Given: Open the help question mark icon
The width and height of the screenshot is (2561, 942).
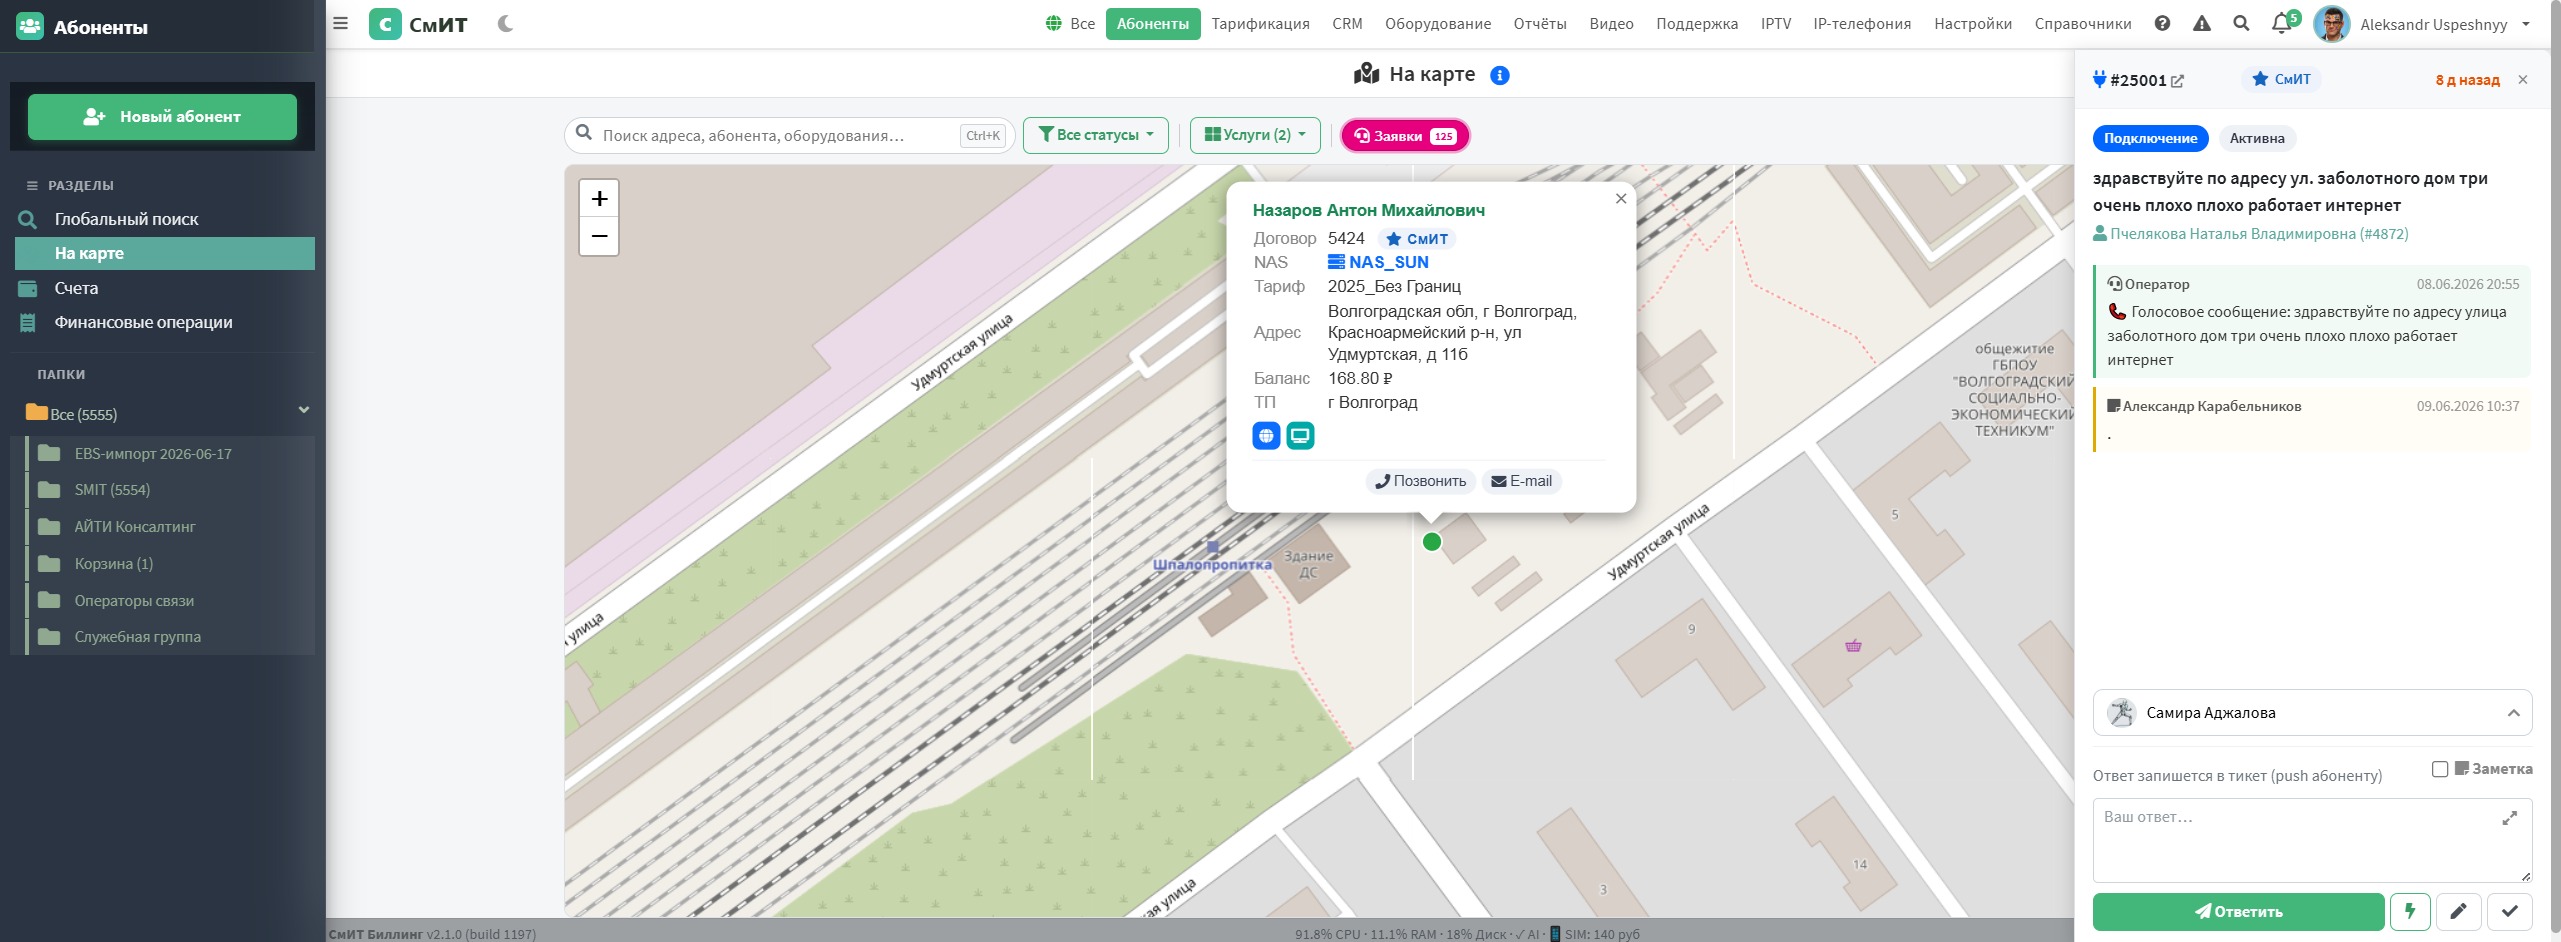Looking at the screenshot, I should [x=2162, y=23].
